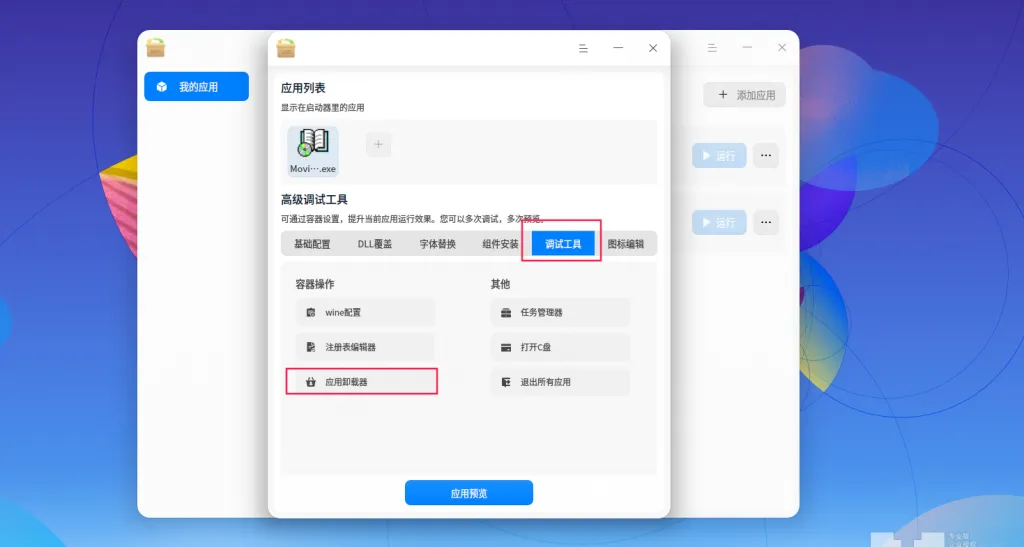The width and height of the screenshot is (1024, 547).
Task: Click 添加应用 in the back window
Action: (744, 95)
